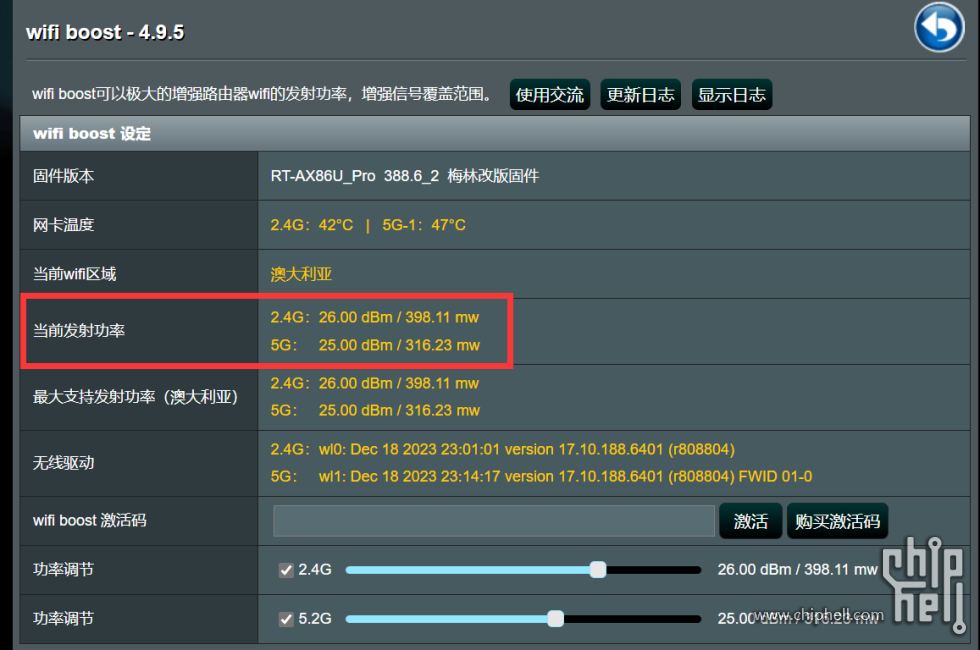Focus the wifi boost 激活码 input field
The width and height of the screenshot is (980, 650).
[x=494, y=521]
